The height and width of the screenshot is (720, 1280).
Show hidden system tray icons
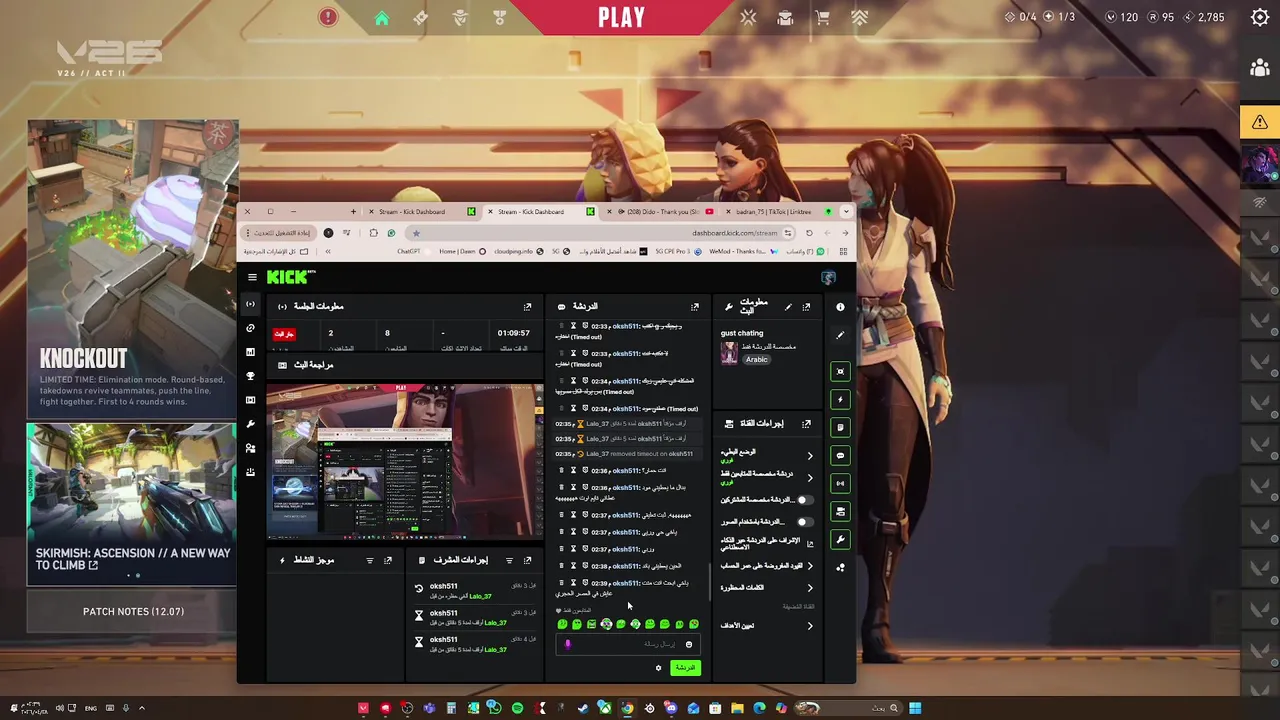141,708
